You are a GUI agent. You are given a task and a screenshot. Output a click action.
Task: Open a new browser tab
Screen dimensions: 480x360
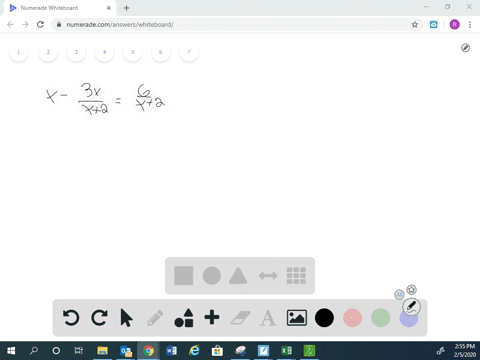tap(126, 8)
